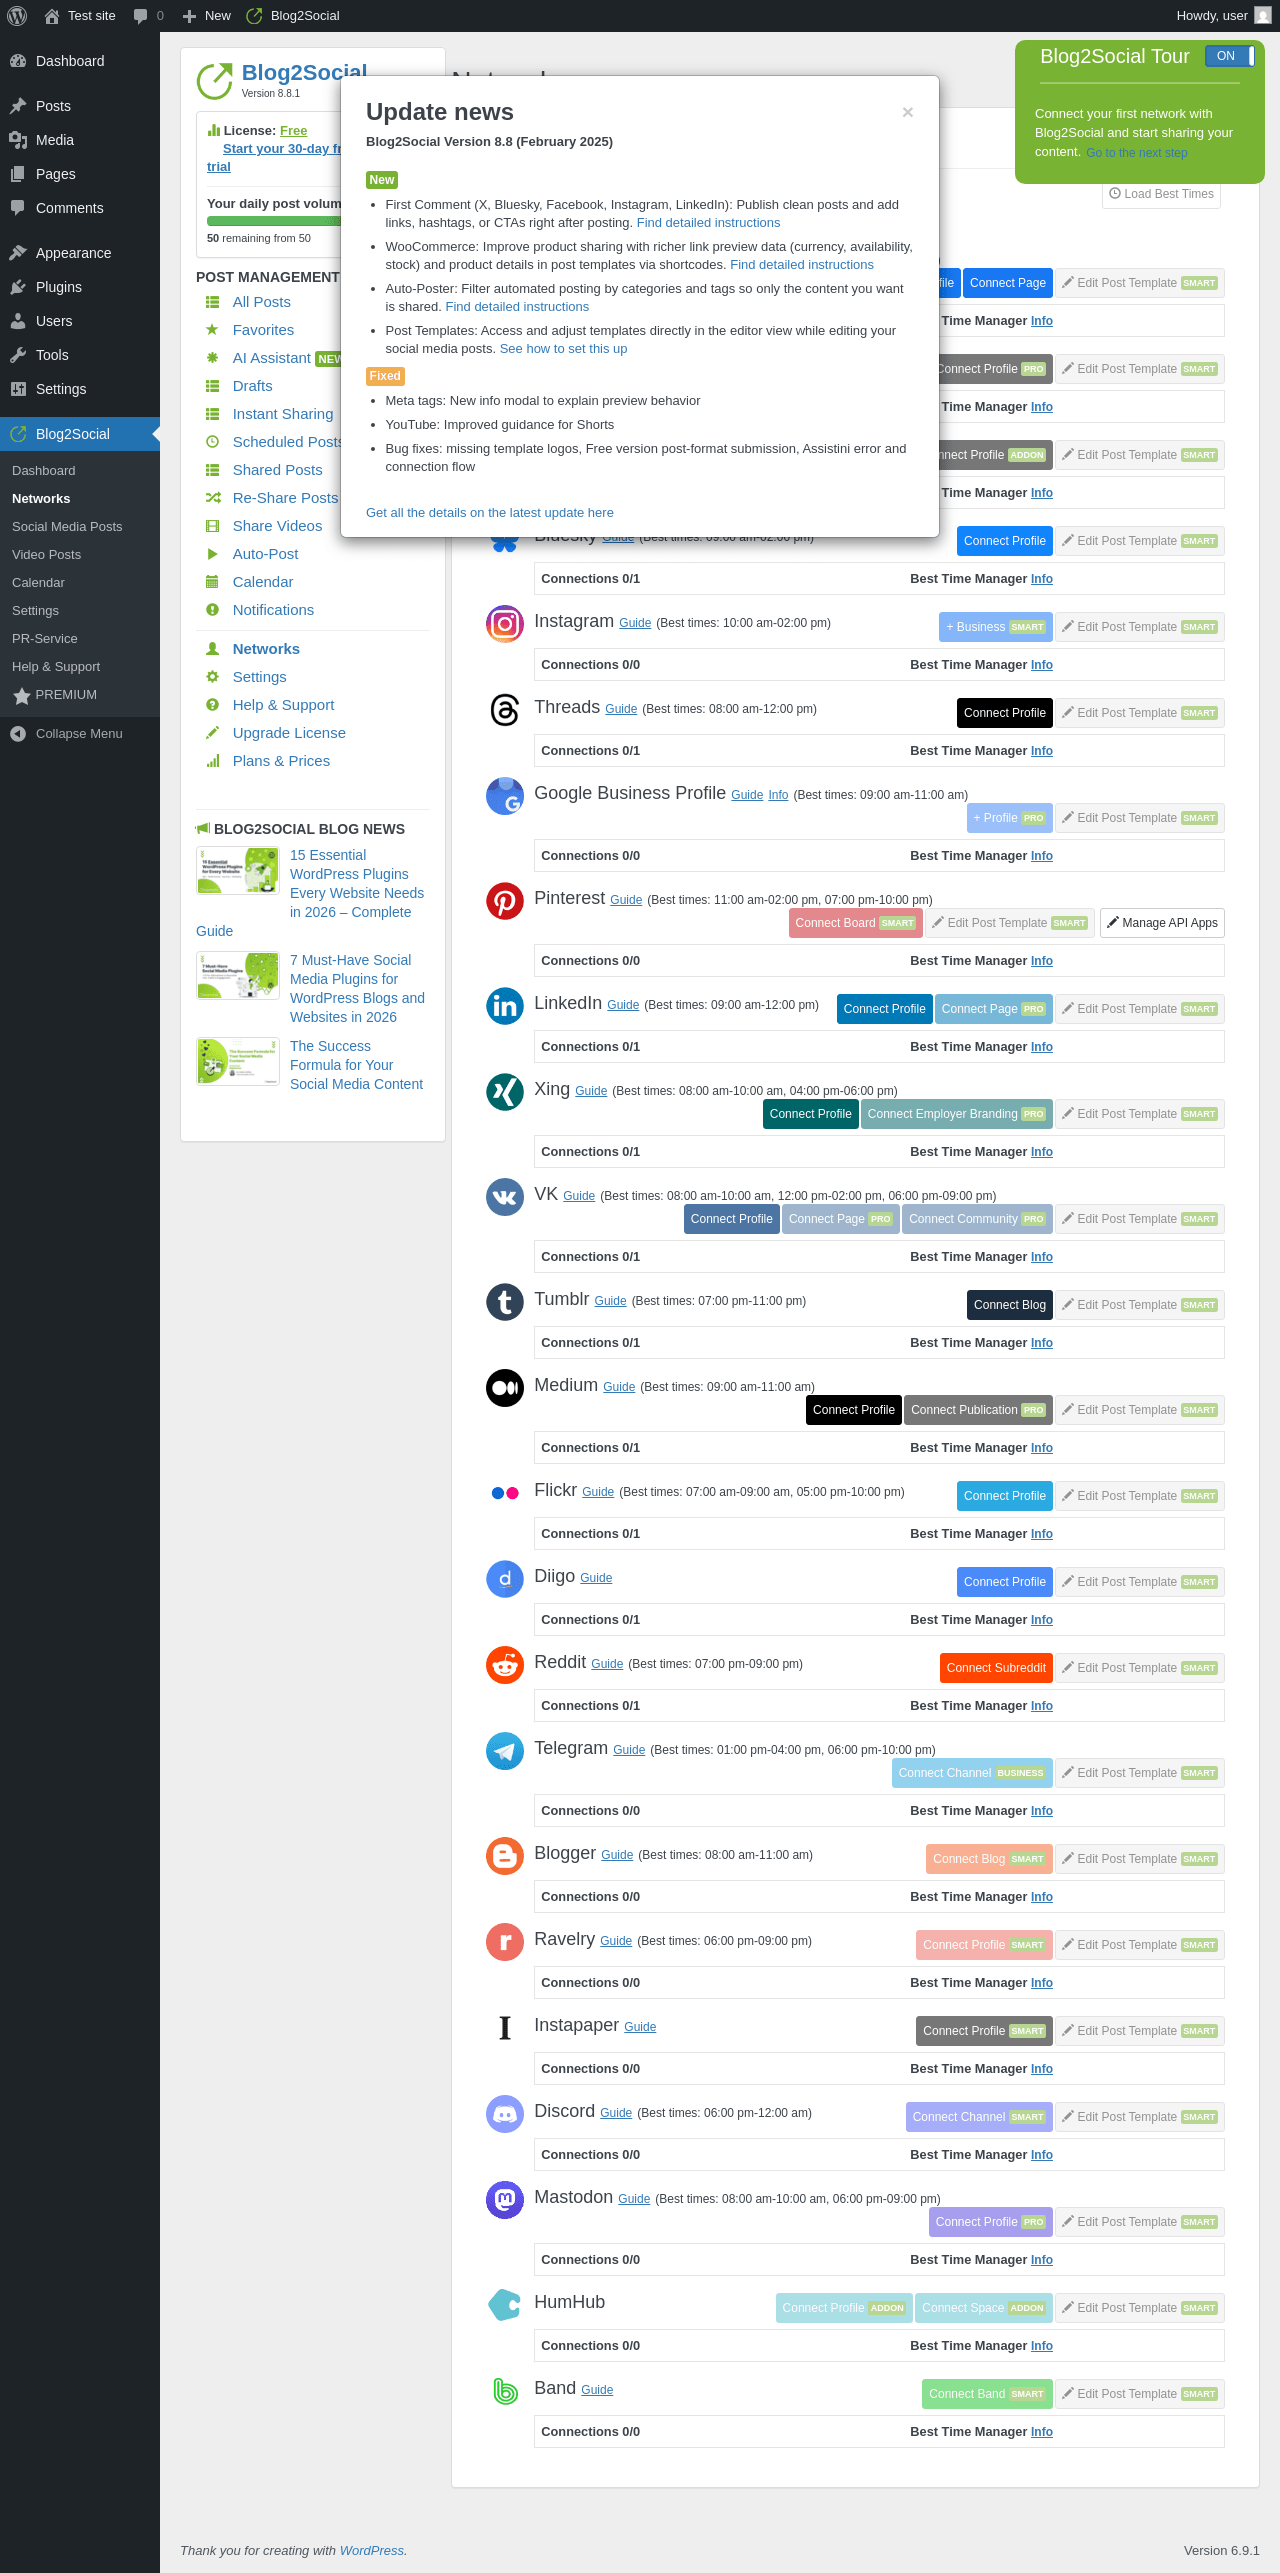
Task: Click the Collapse Menu arrow icon
Action: click(x=18, y=734)
